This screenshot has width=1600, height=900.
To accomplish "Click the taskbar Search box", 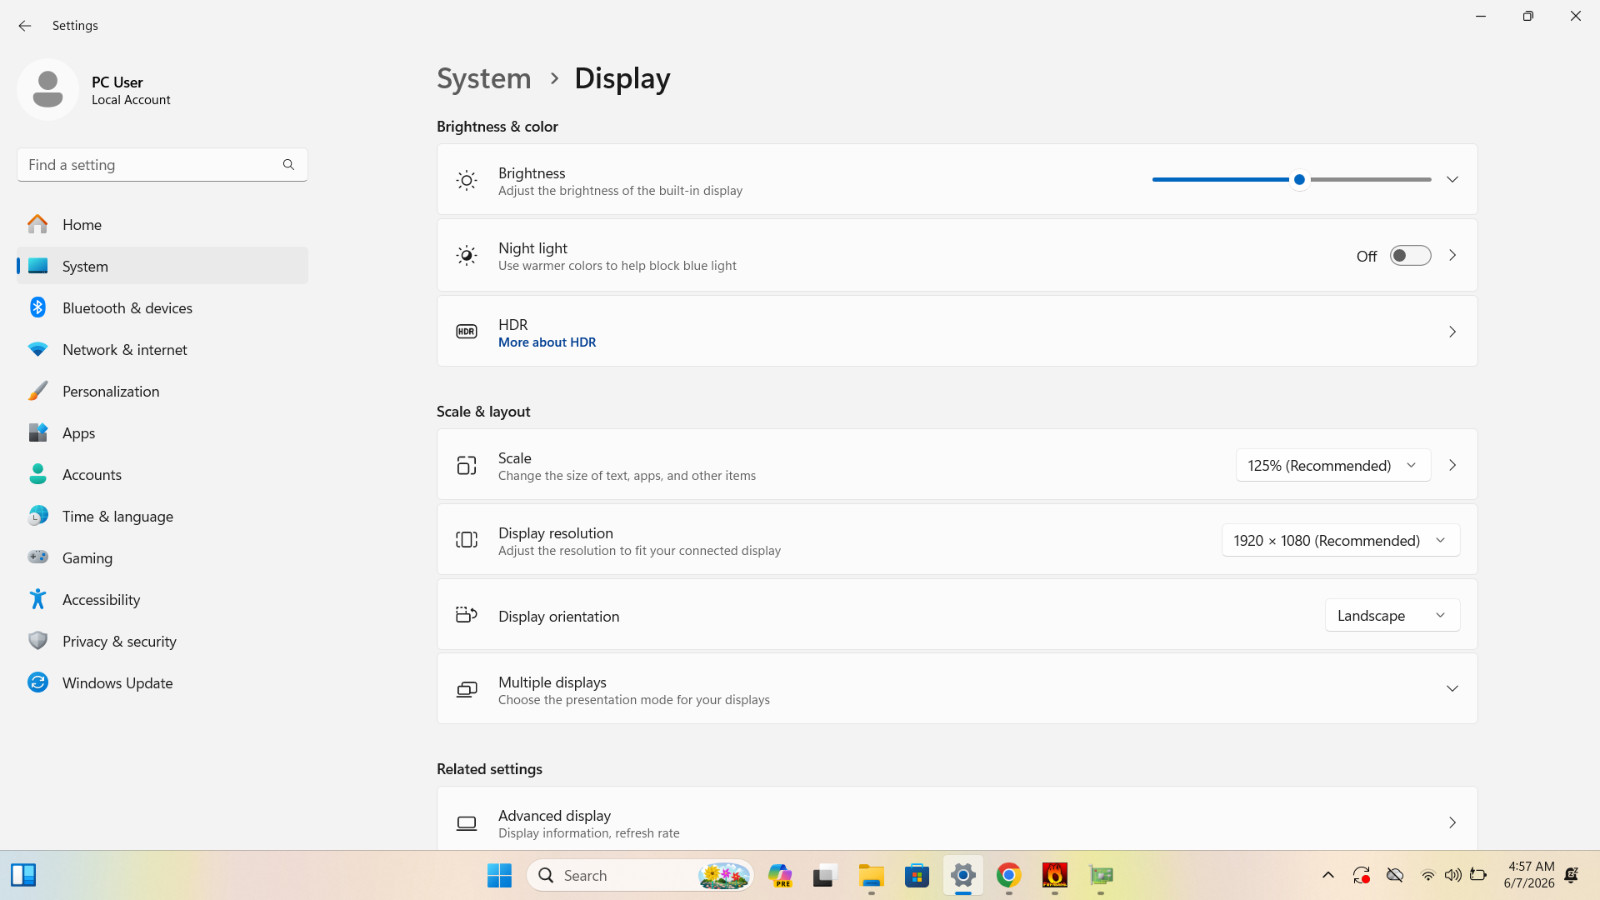I will (640, 876).
